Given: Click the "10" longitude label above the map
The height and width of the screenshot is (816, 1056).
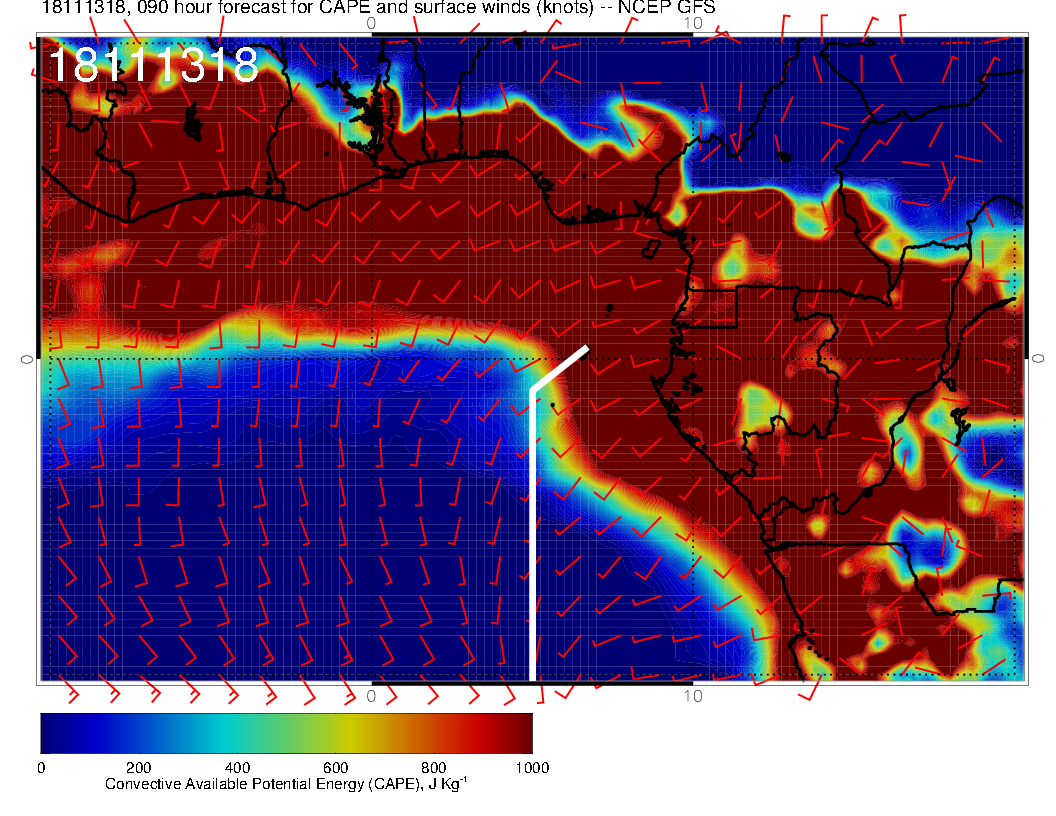Looking at the screenshot, I should tap(692, 22).
